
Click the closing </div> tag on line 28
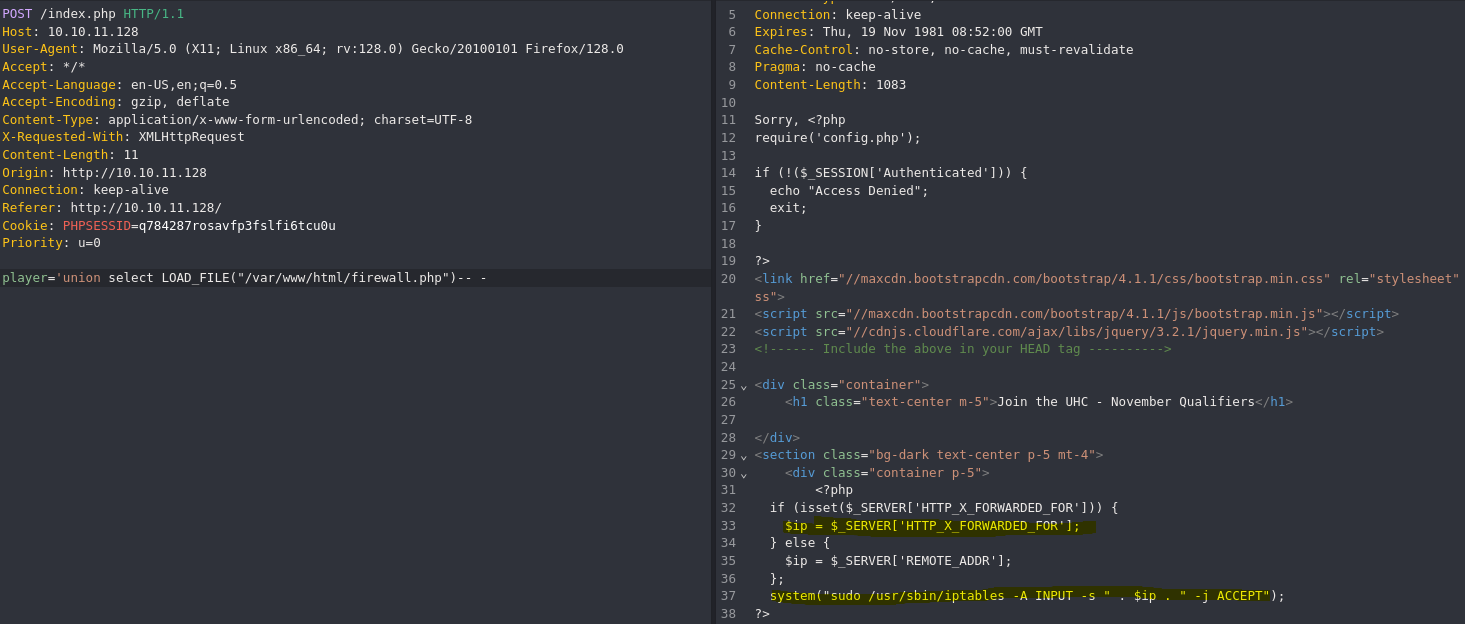click(777, 438)
